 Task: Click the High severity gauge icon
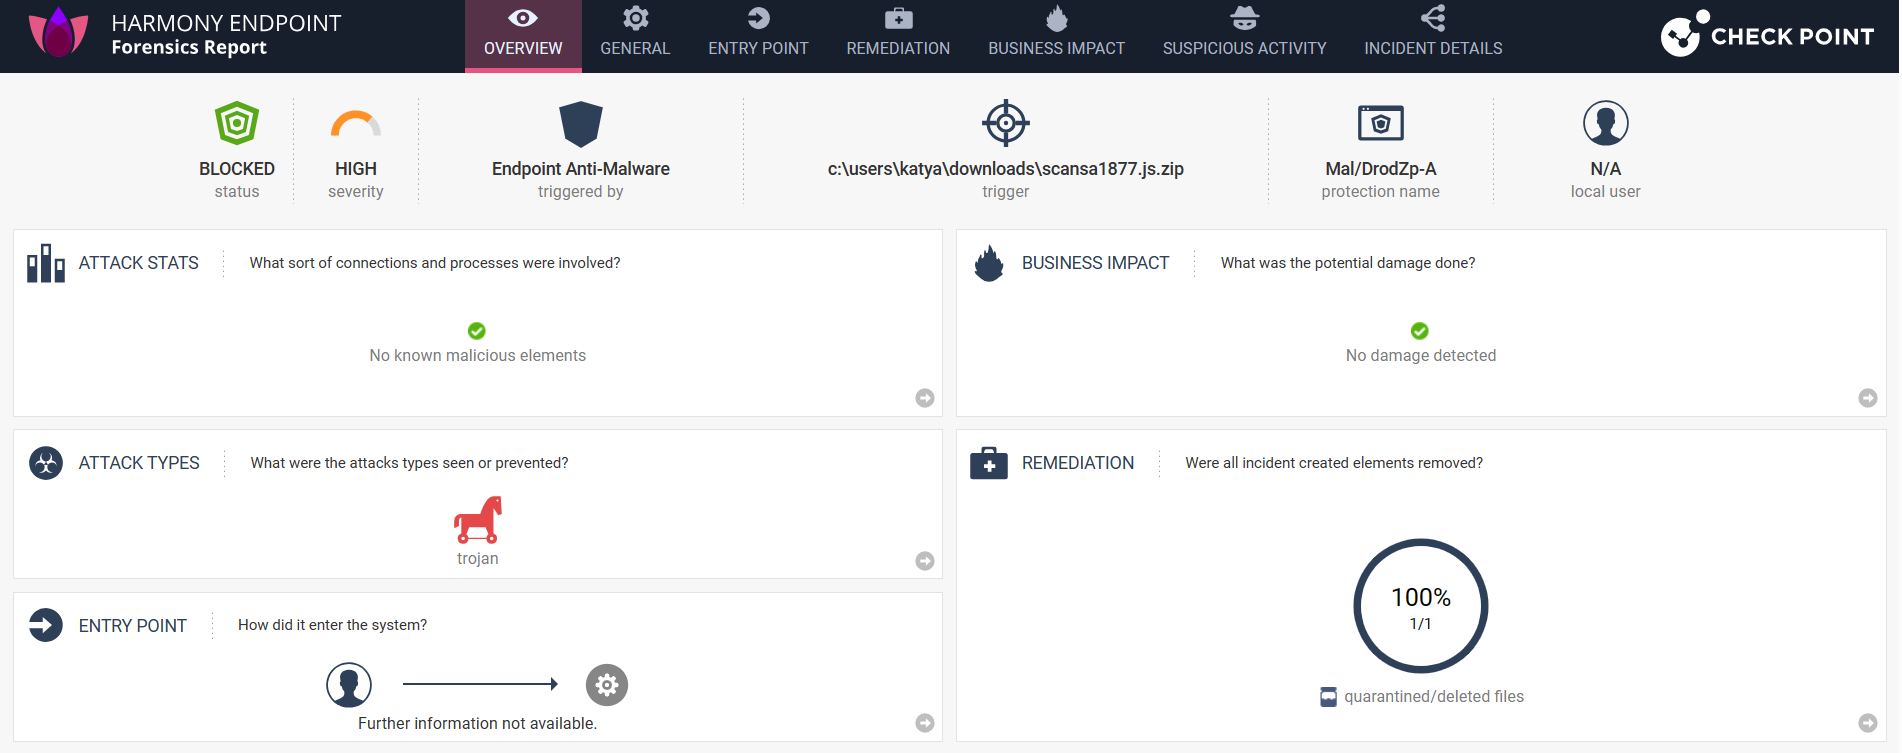point(356,123)
